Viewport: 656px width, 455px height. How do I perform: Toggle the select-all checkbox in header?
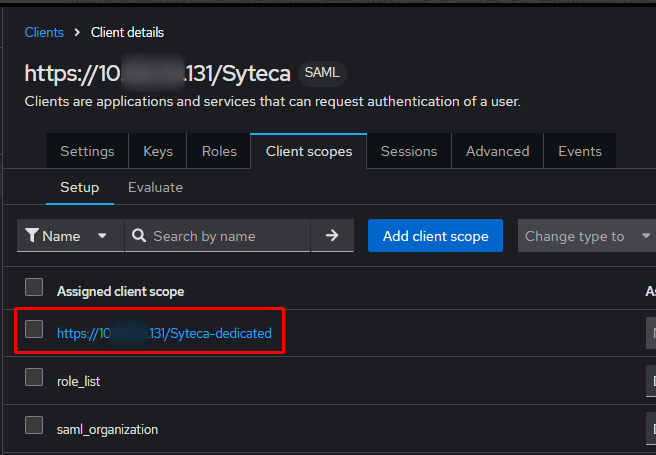pos(34,288)
